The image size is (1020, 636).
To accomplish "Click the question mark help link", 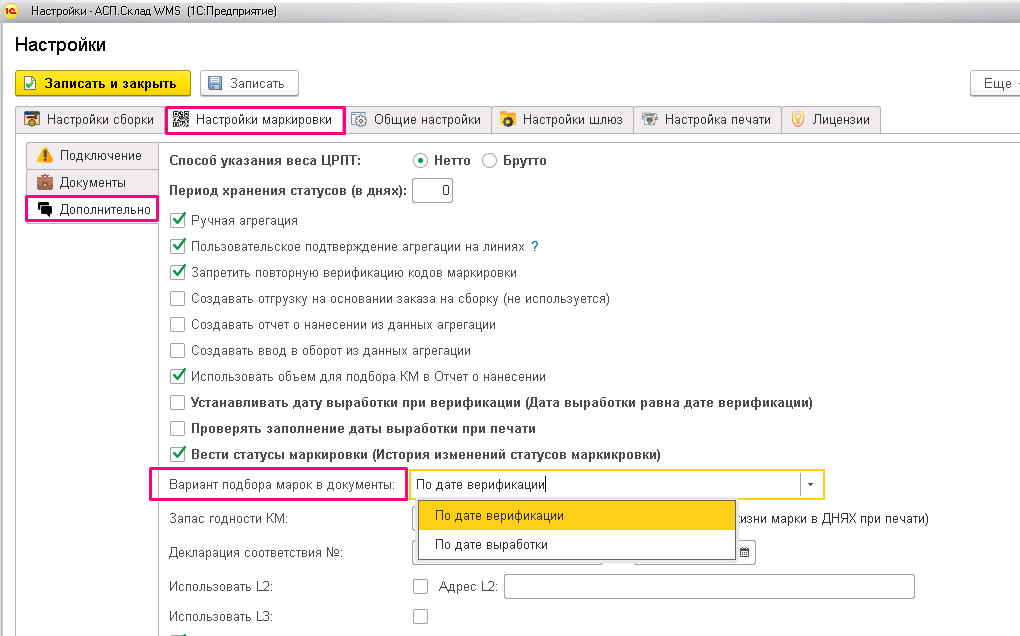I will click(x=535, y=246).
